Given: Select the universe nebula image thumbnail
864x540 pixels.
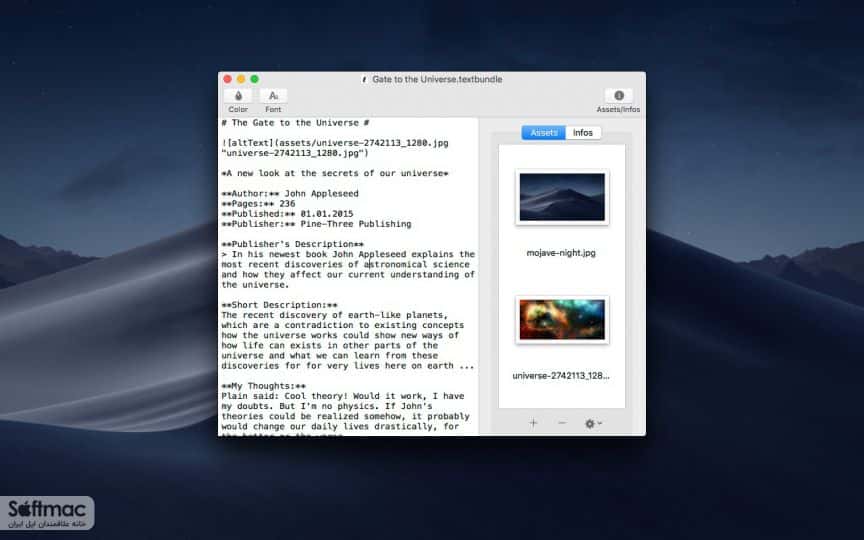Looking at the screenshot, I should click(x=562, y=320).
